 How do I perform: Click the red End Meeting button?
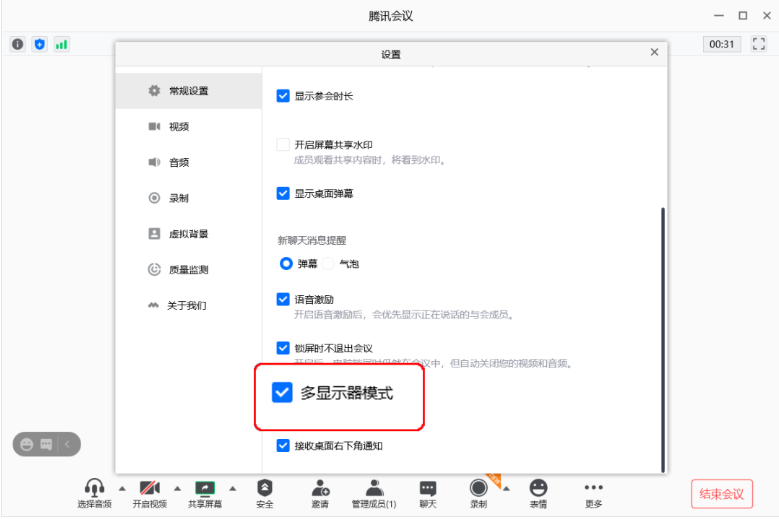(x=721, y=494)
